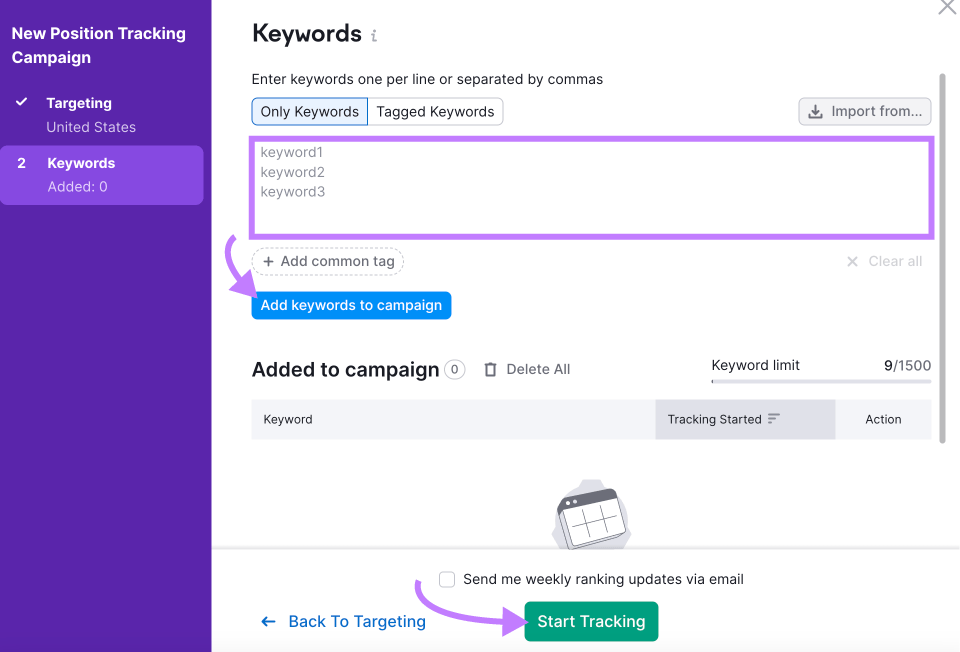Select the Keywords step in the sidebar
Viewport: 960px width, 652px height.
[x=102, y=175]
